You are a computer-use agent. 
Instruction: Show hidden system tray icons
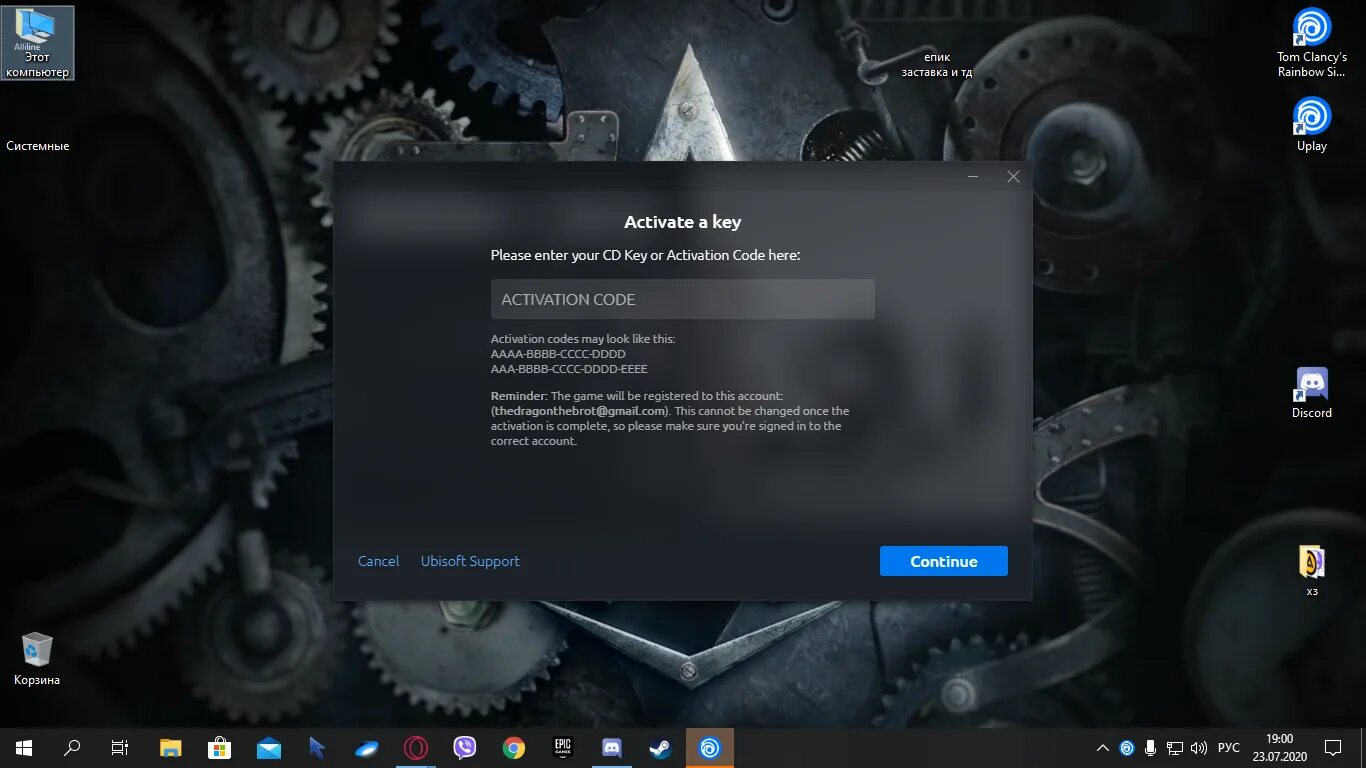[1103, 748]
